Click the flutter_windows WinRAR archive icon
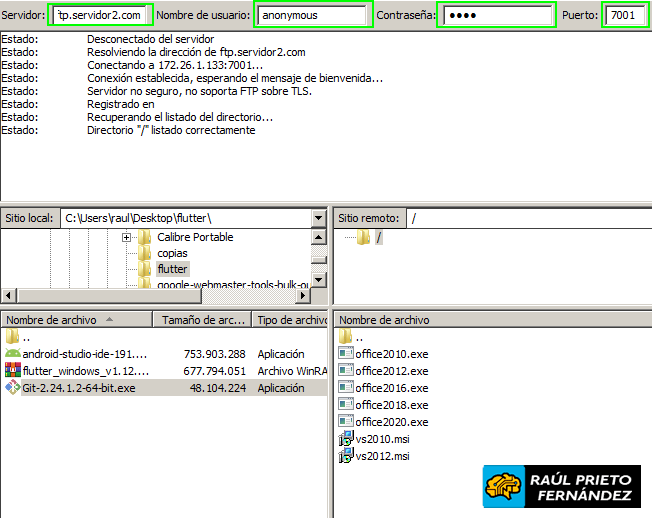The width and height of the screenshot is (652, 518). 13,371
